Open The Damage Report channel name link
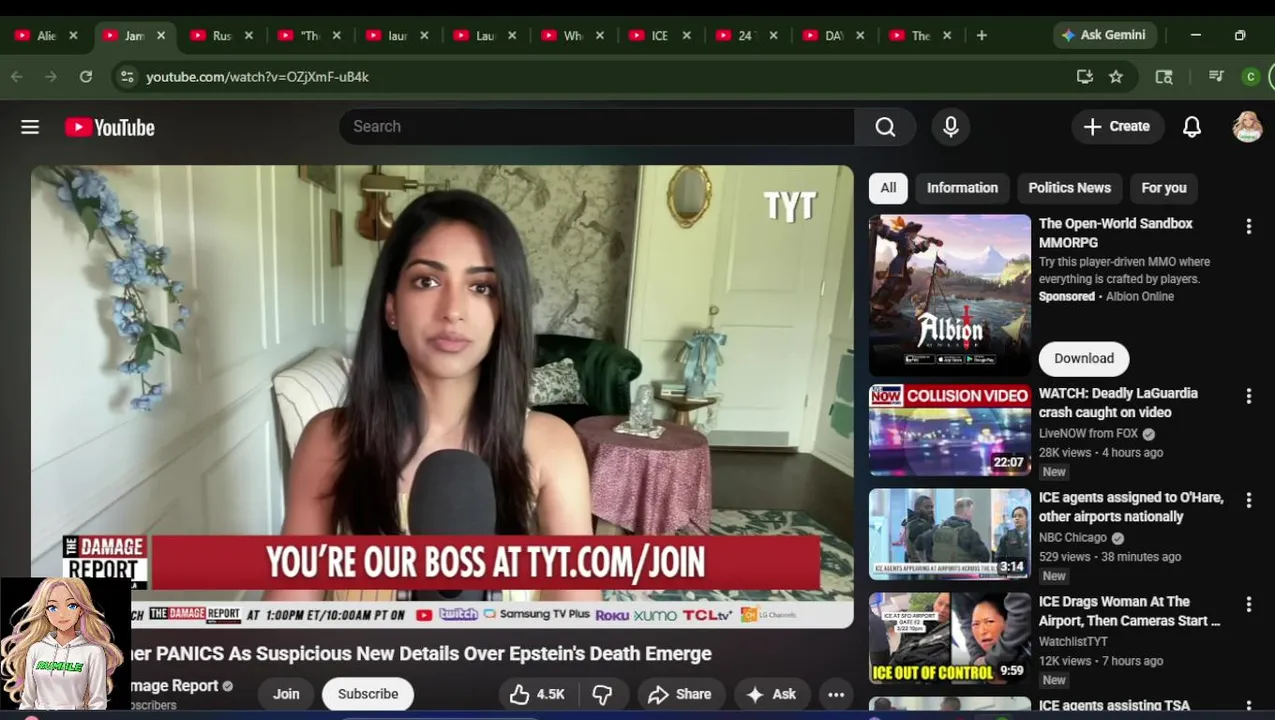The width and height of the screenshot is (1275, 720). click(175, 686)
